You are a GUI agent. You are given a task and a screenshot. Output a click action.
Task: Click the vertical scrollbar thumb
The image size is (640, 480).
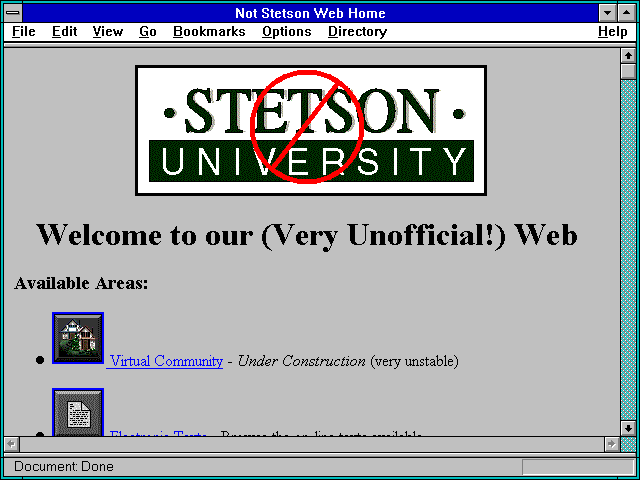pyautogui.click(x=628, y=71)
